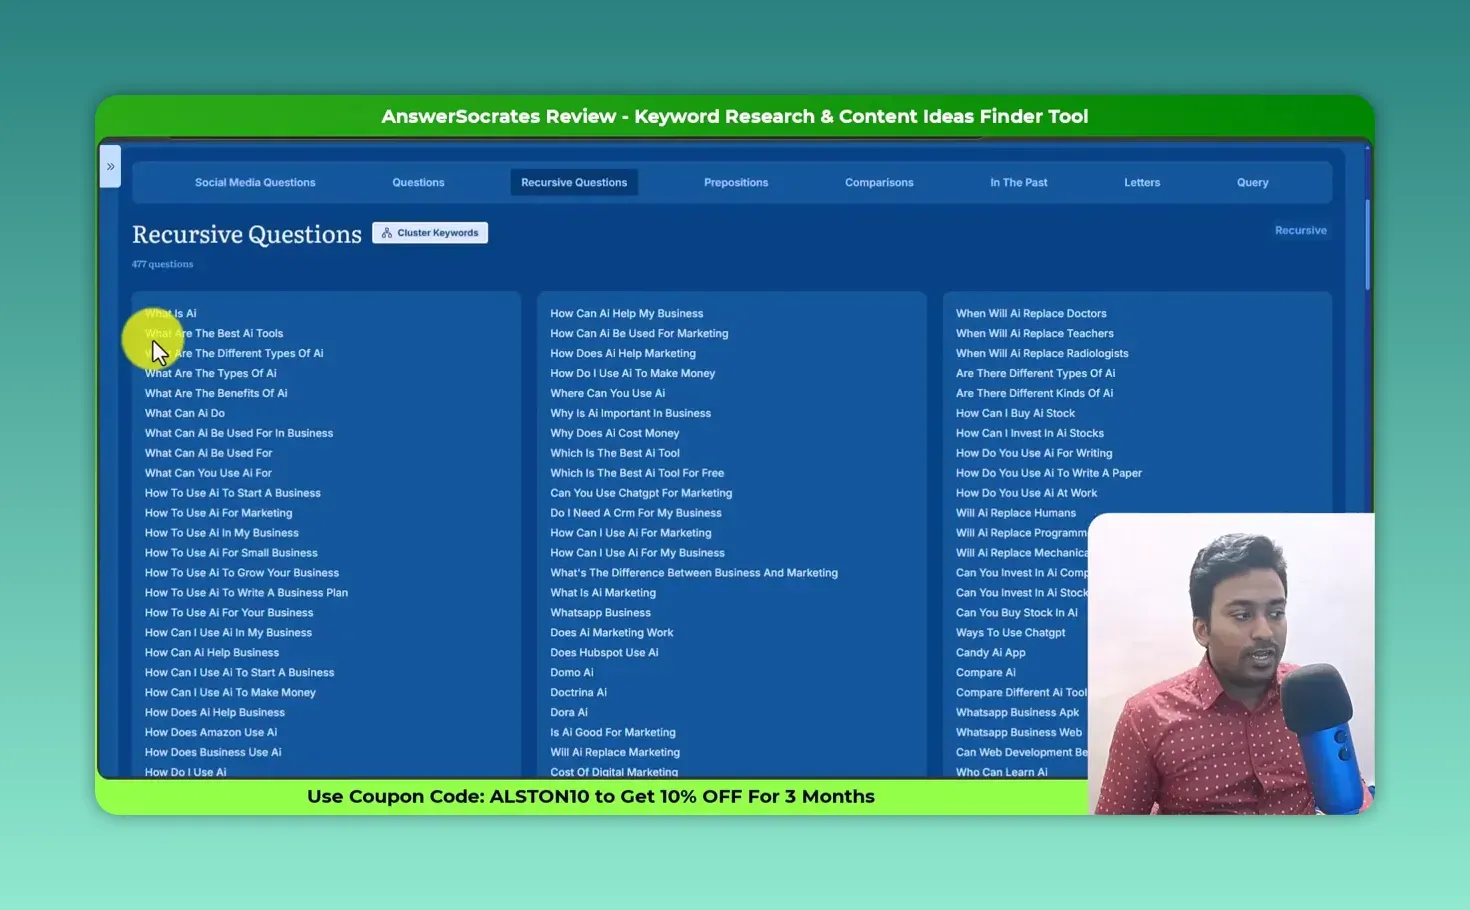Click 'Is Ai Good For Marketing'
The image size is (1470, 910).
click(613, 734)
